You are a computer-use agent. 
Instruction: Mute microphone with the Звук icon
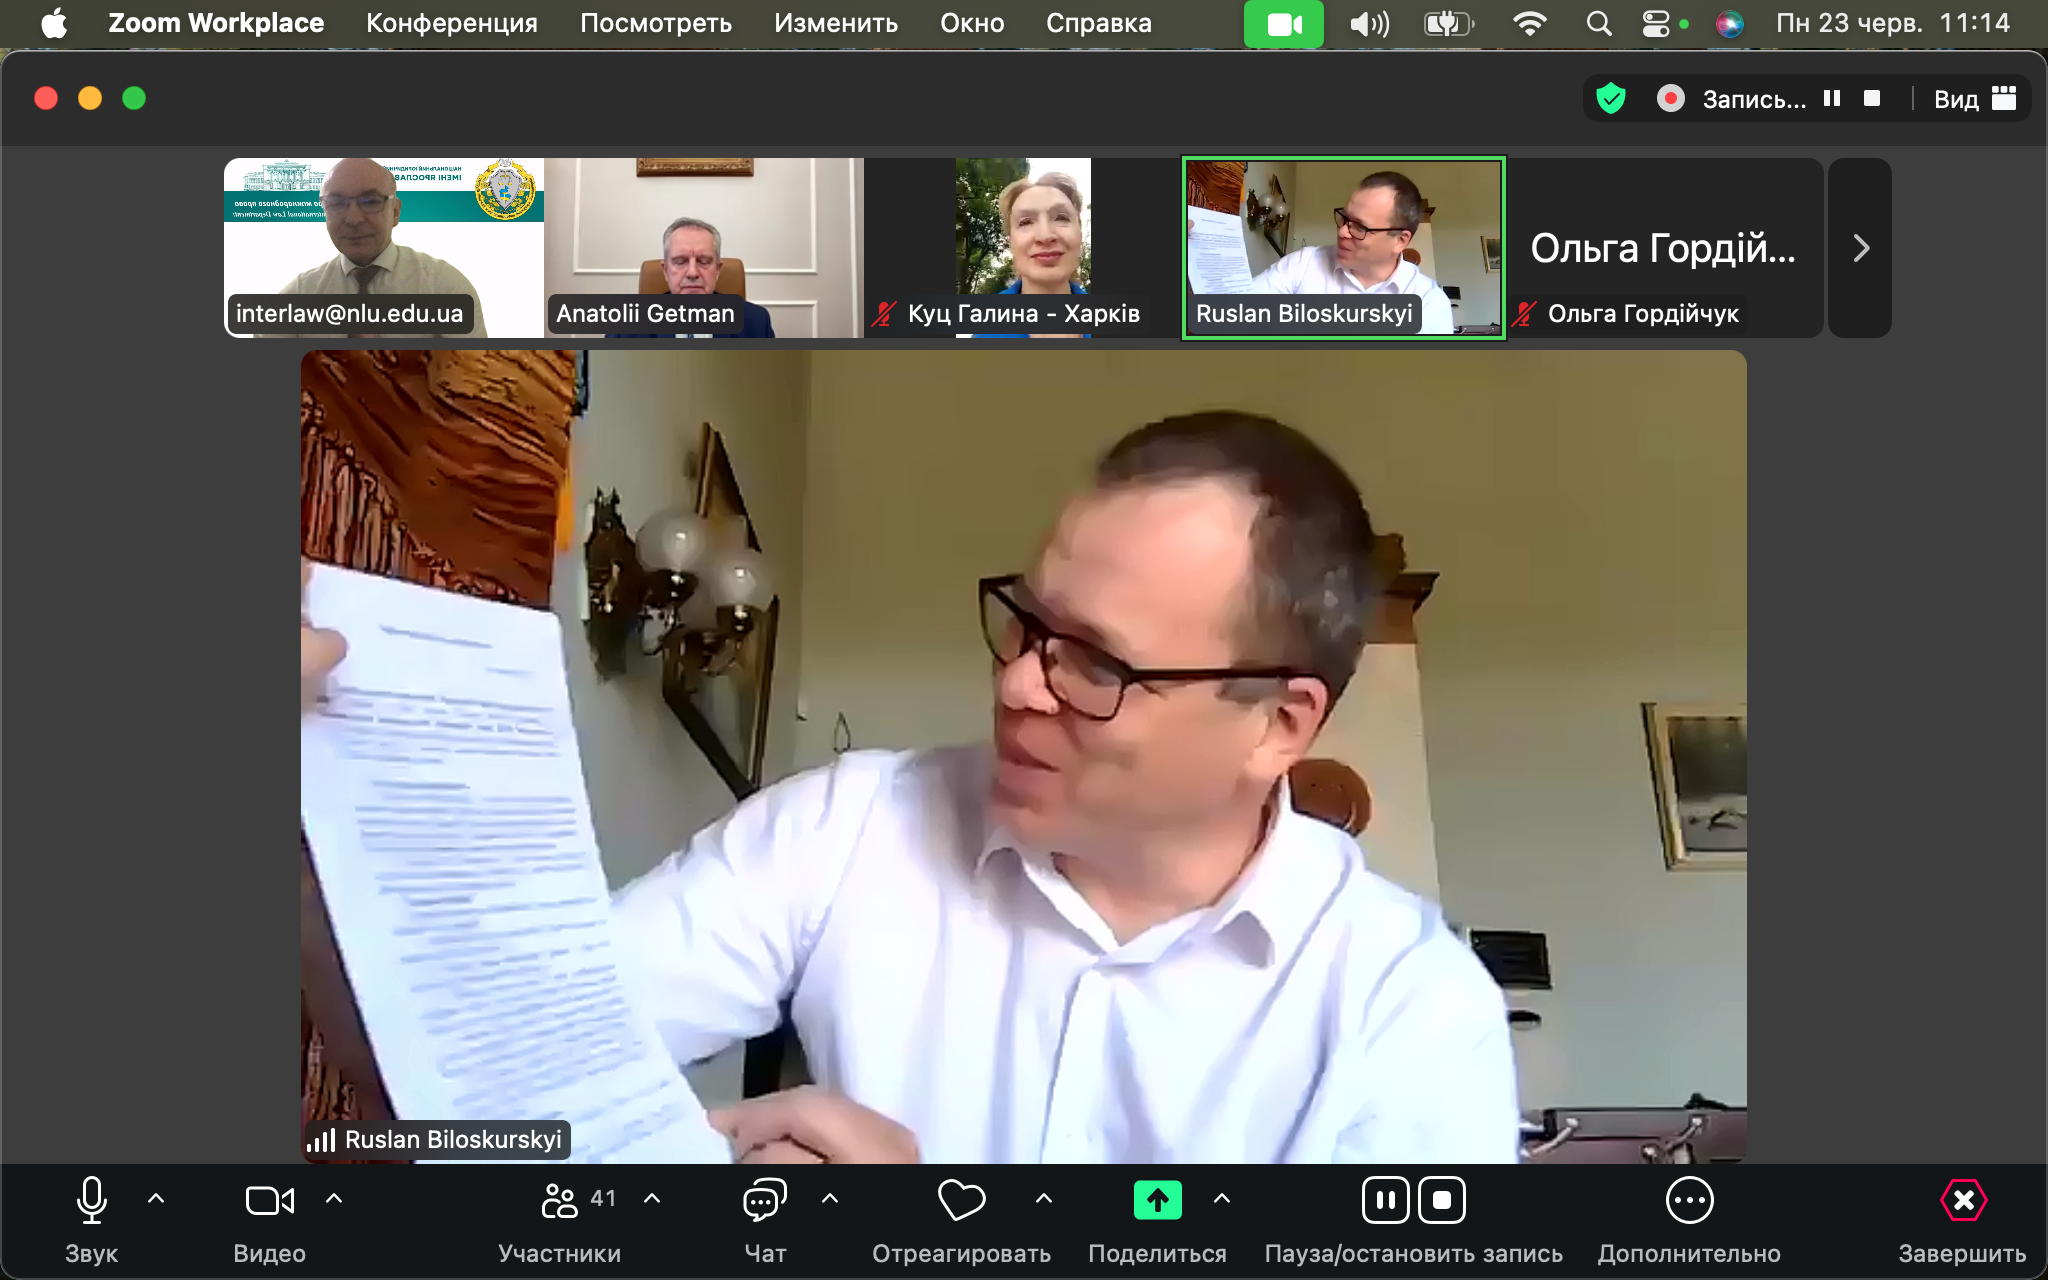pyautogui.click(x=91, y=1200)
